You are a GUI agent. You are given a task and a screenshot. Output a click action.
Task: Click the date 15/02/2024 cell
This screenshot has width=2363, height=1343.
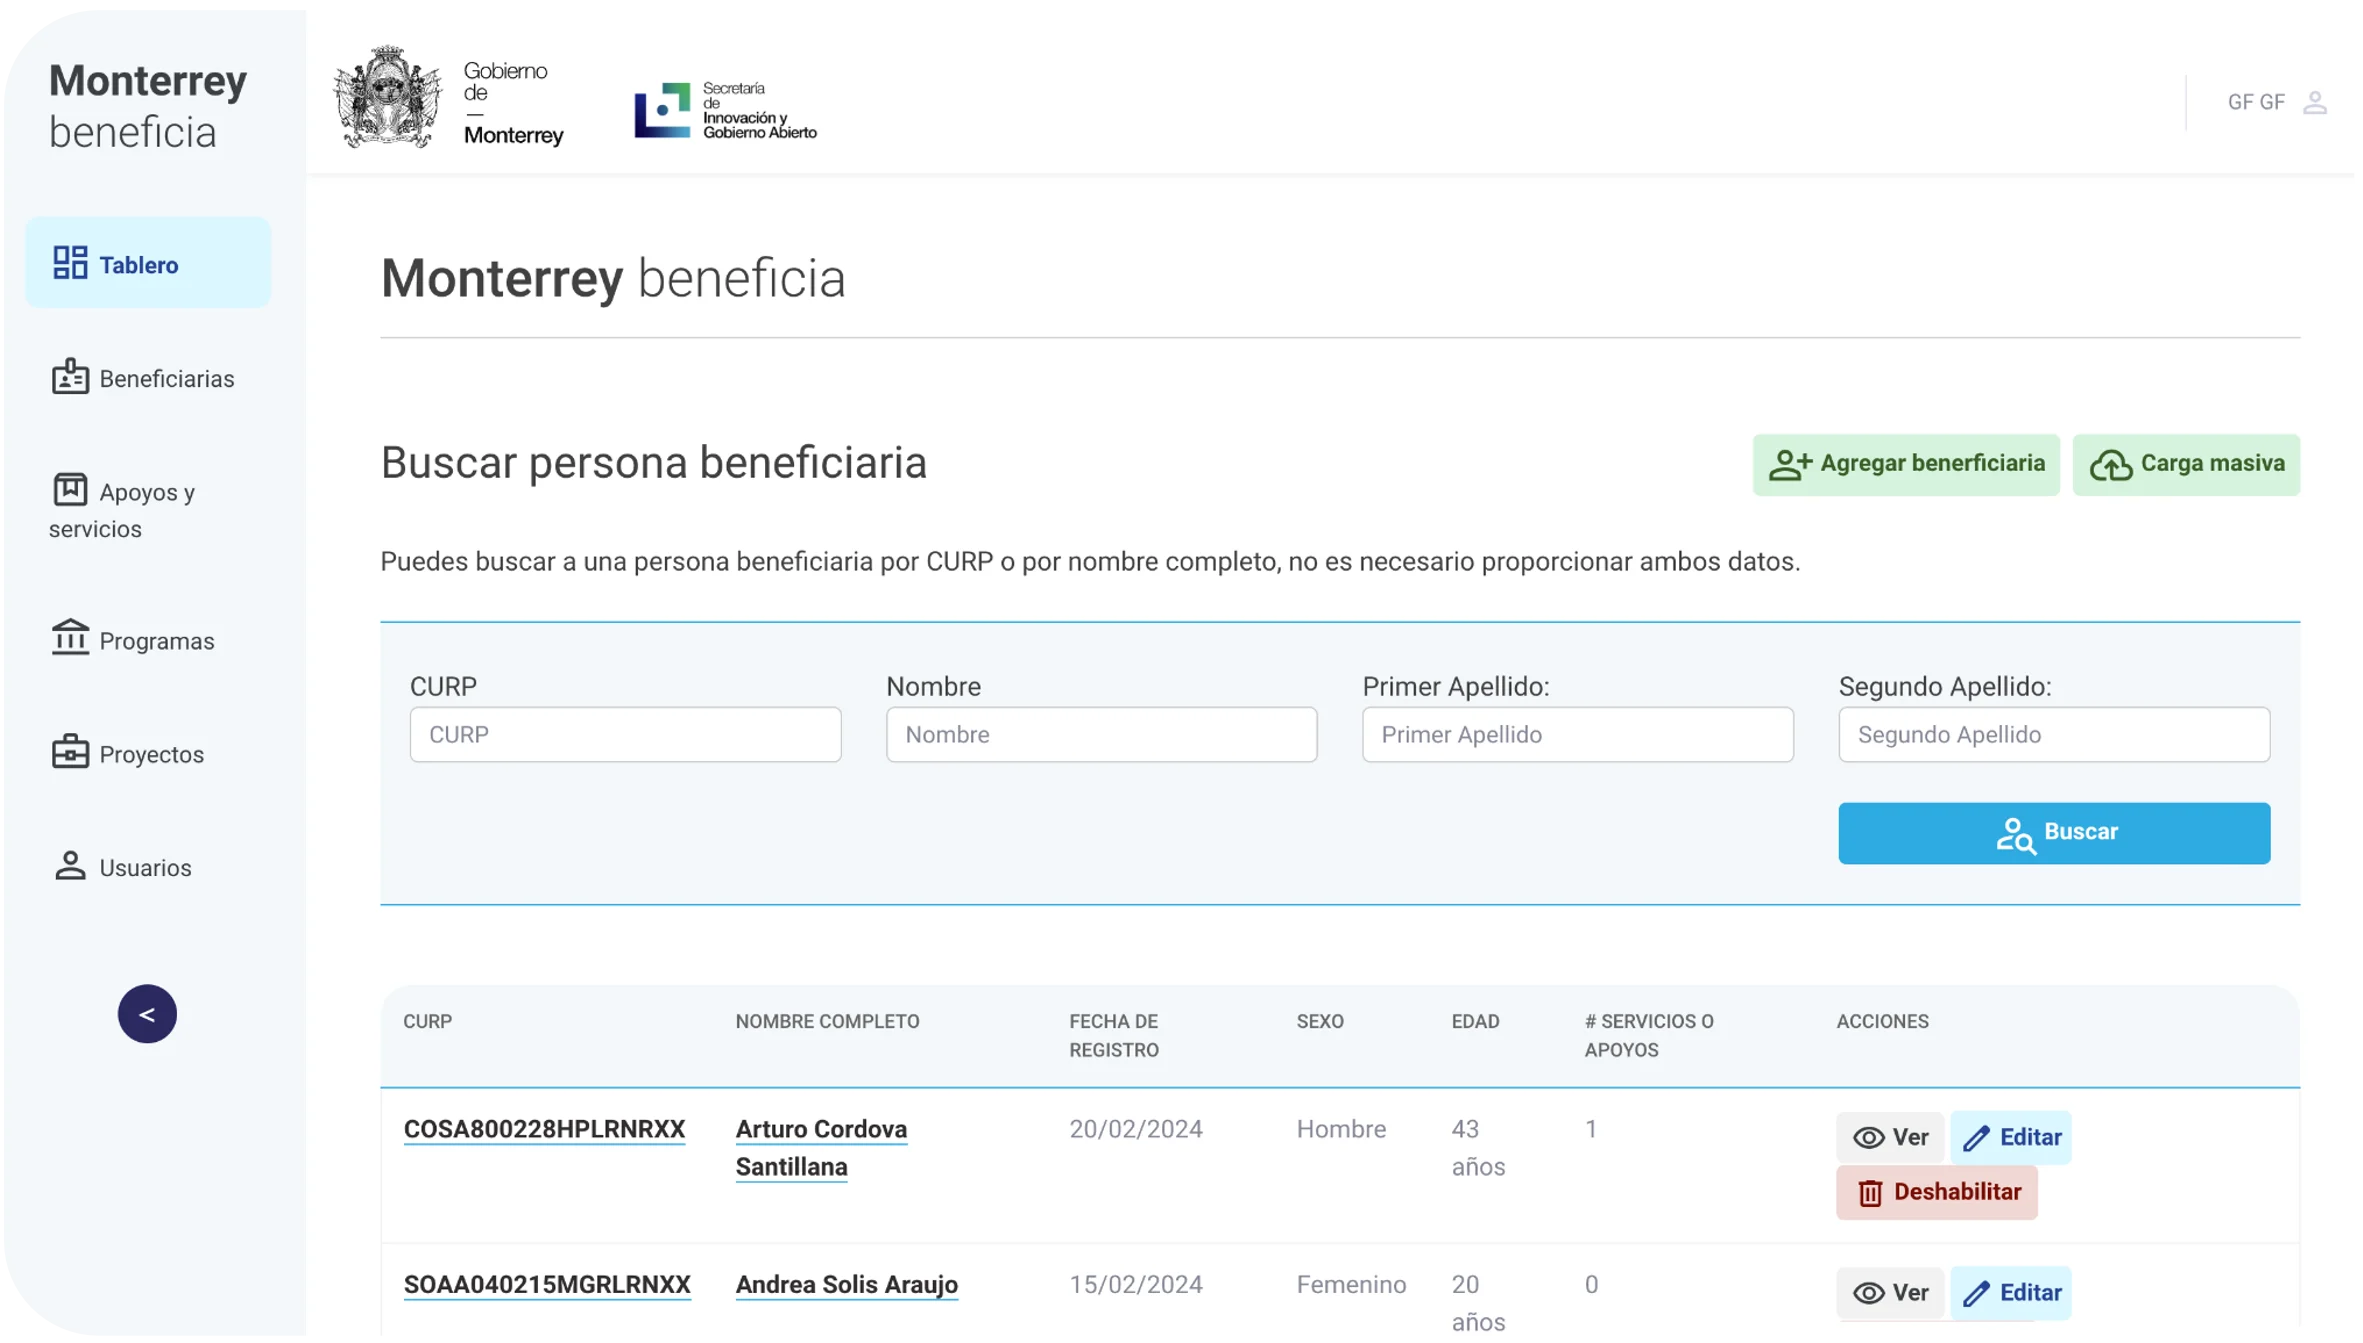click(x=1136, y=1285)
